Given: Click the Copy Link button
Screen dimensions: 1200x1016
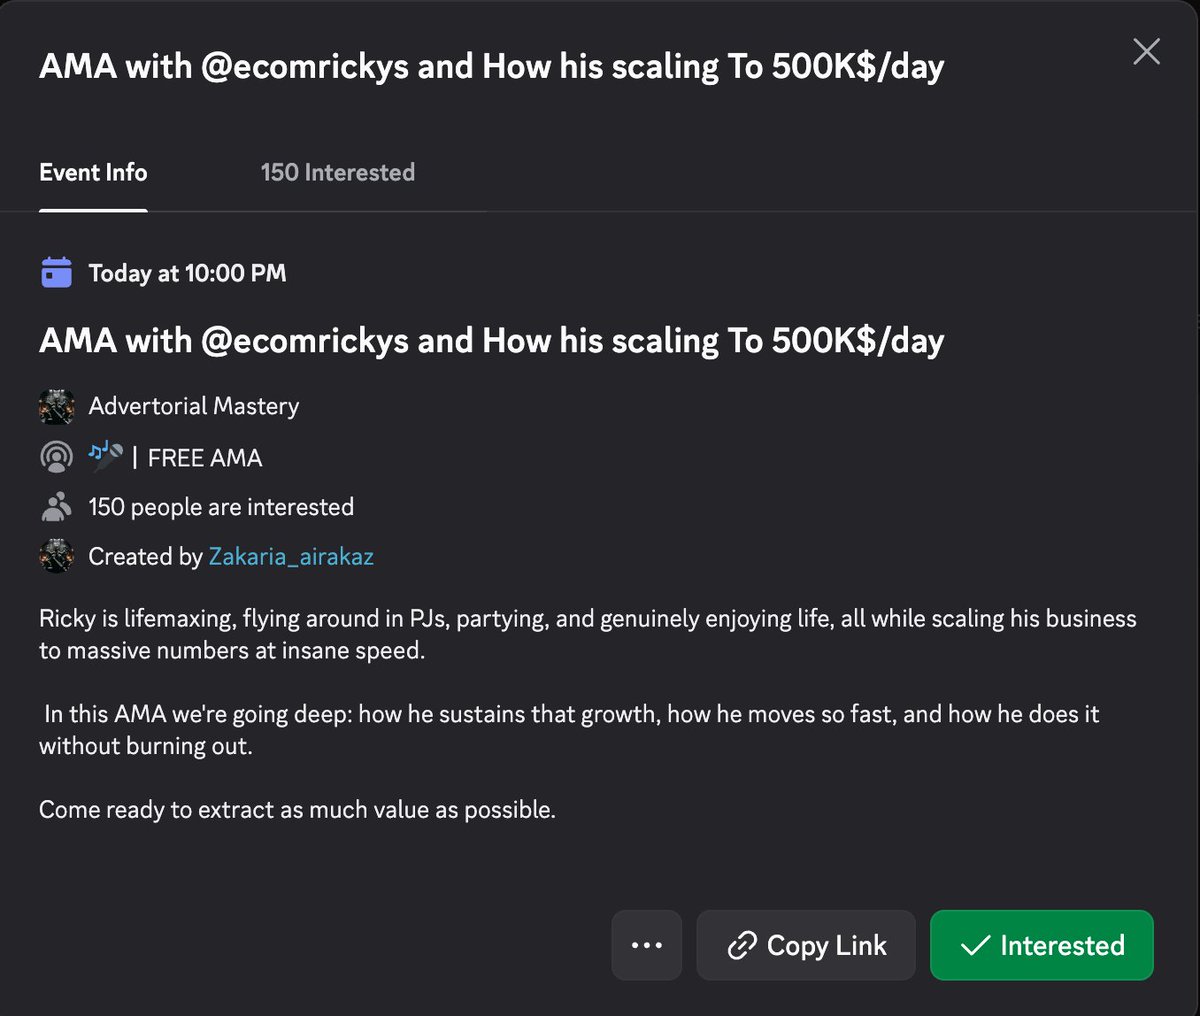Looking at the screenshot, I should click(806, 945).
